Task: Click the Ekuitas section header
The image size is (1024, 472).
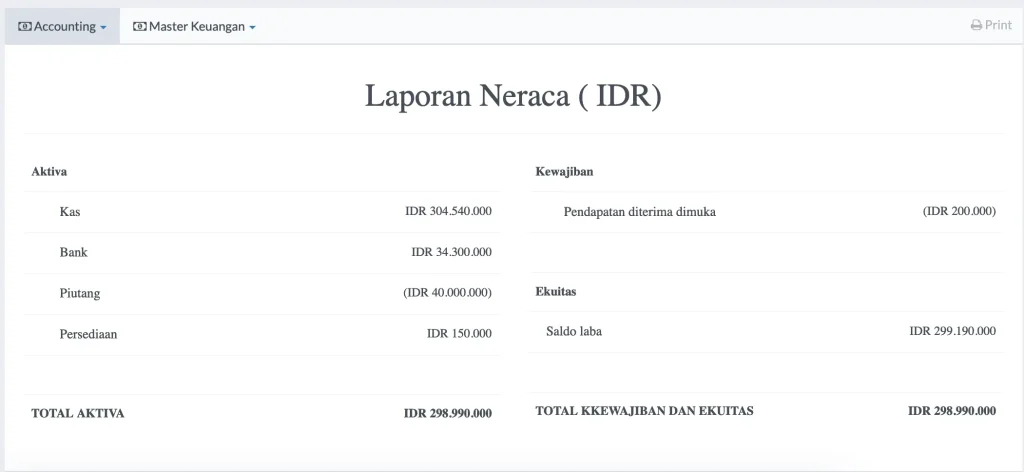Action: point(556,292)
